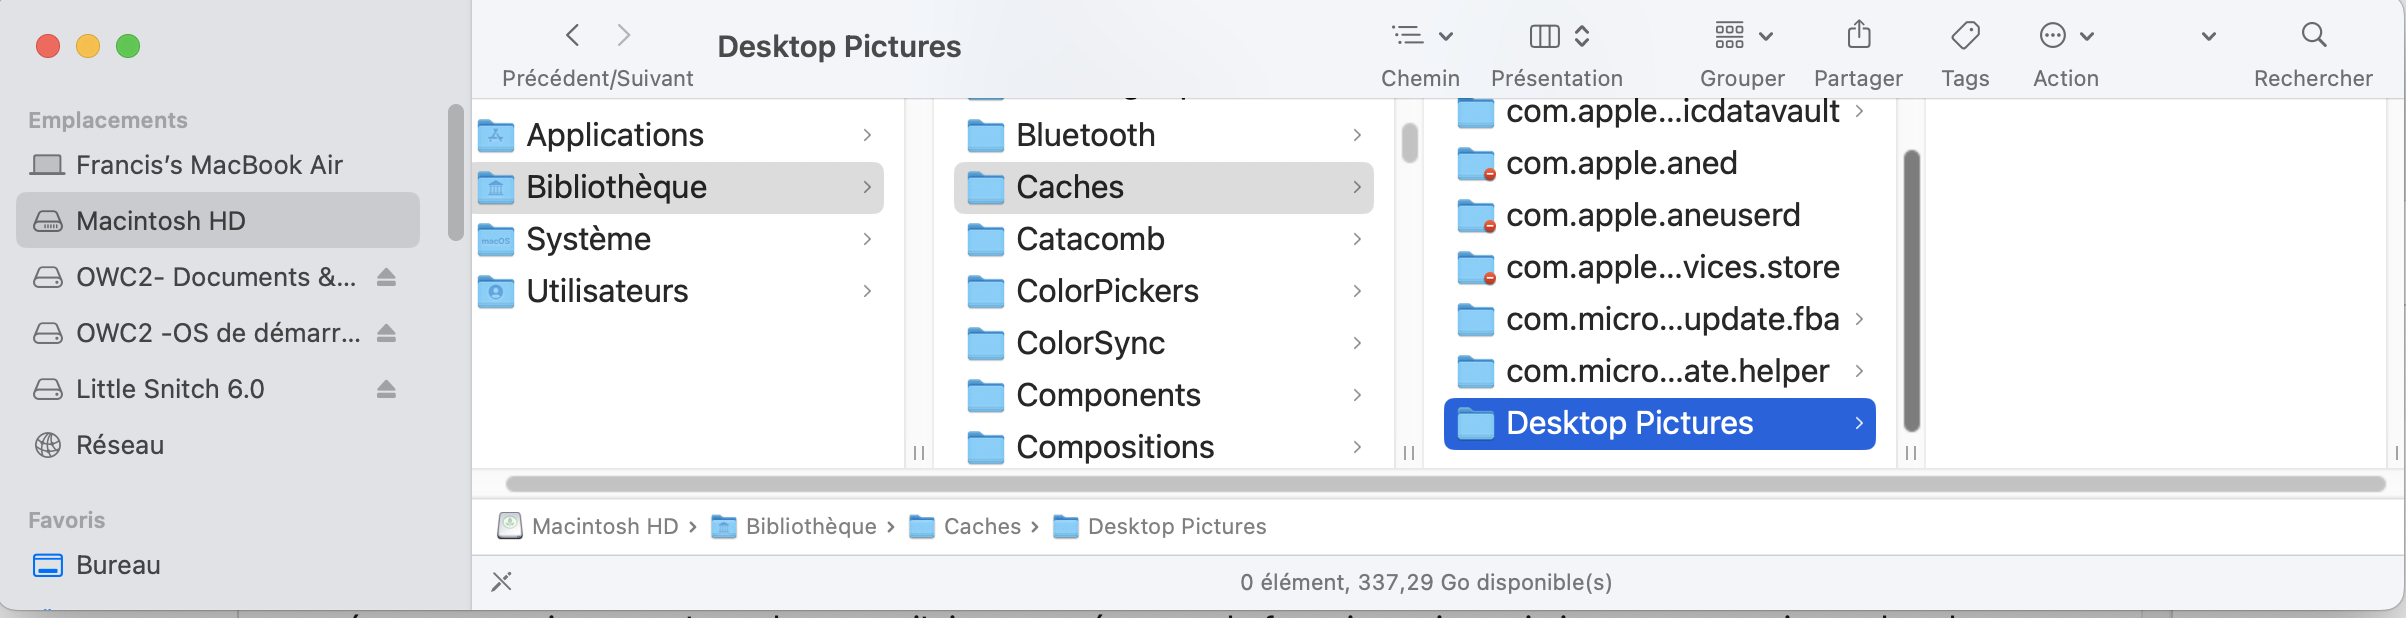This screenshot has height=618, width=2406.
Task: Open the Présentation view switcher
Action: (1558, 36)
